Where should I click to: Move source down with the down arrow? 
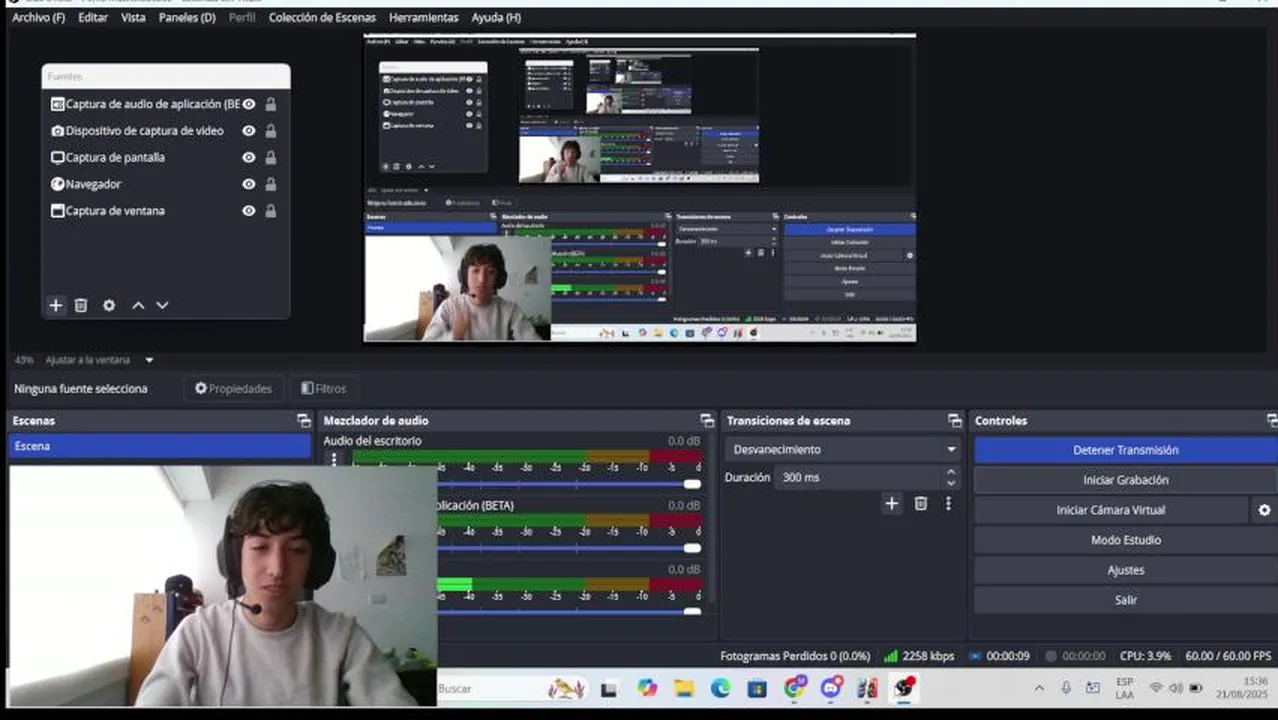(x=162, y=305)
